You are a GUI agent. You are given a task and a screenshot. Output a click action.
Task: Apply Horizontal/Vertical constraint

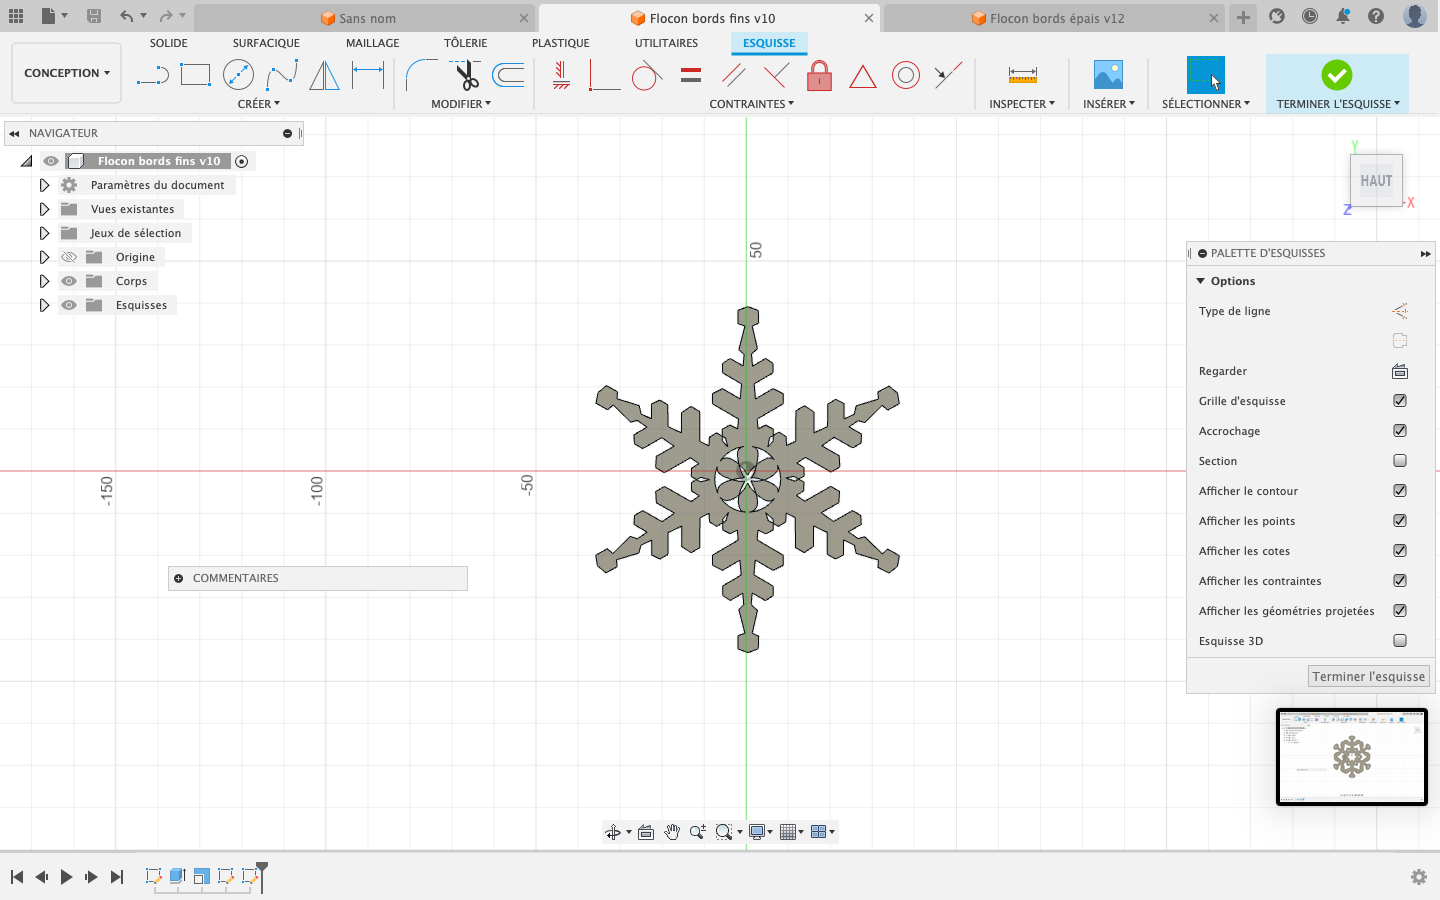click(561, 75)
